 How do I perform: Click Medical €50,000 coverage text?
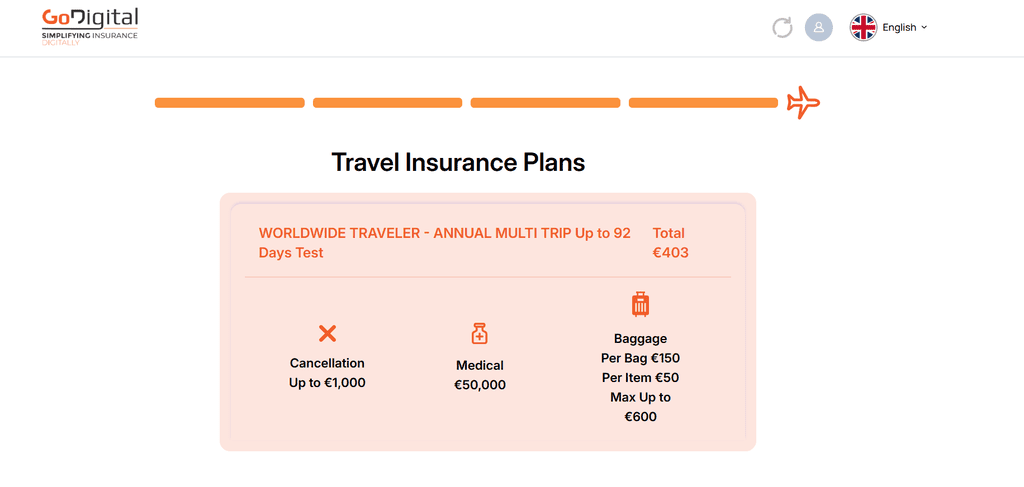[480, 375]
